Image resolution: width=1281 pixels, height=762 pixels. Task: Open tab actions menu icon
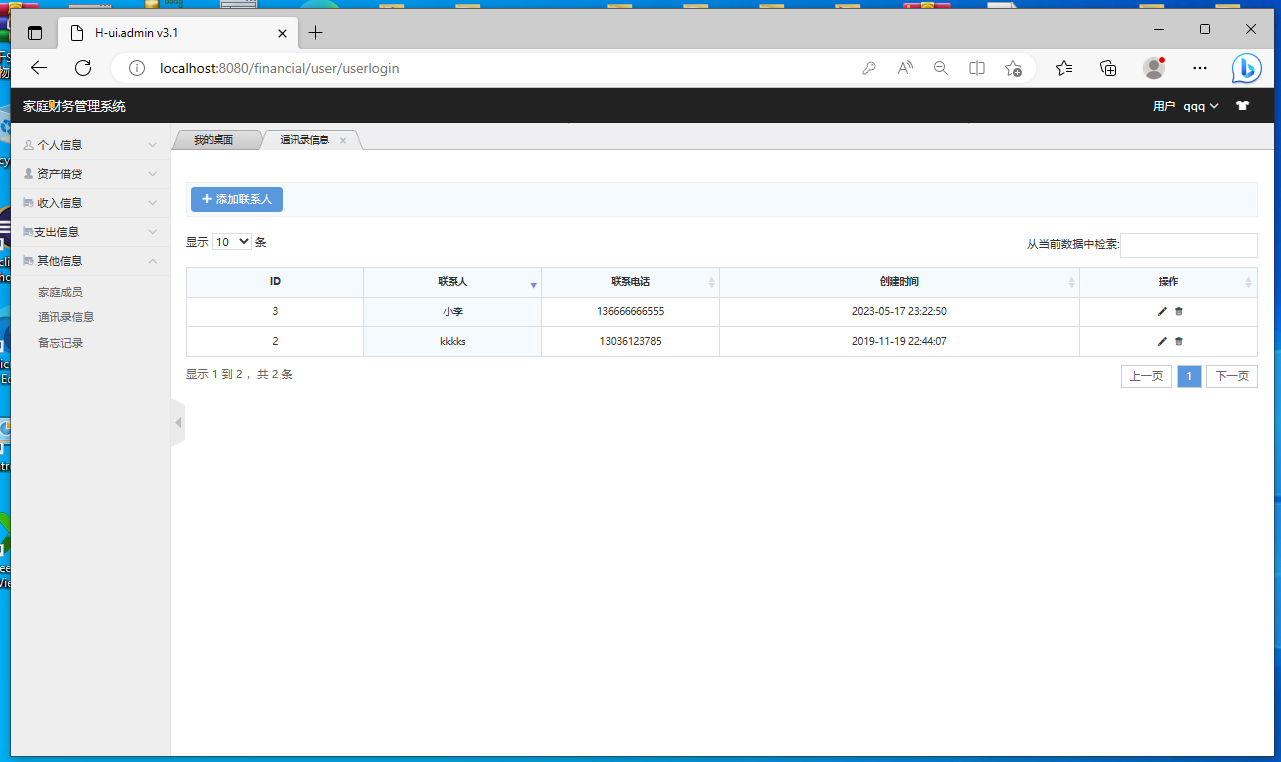click(35, 33)
